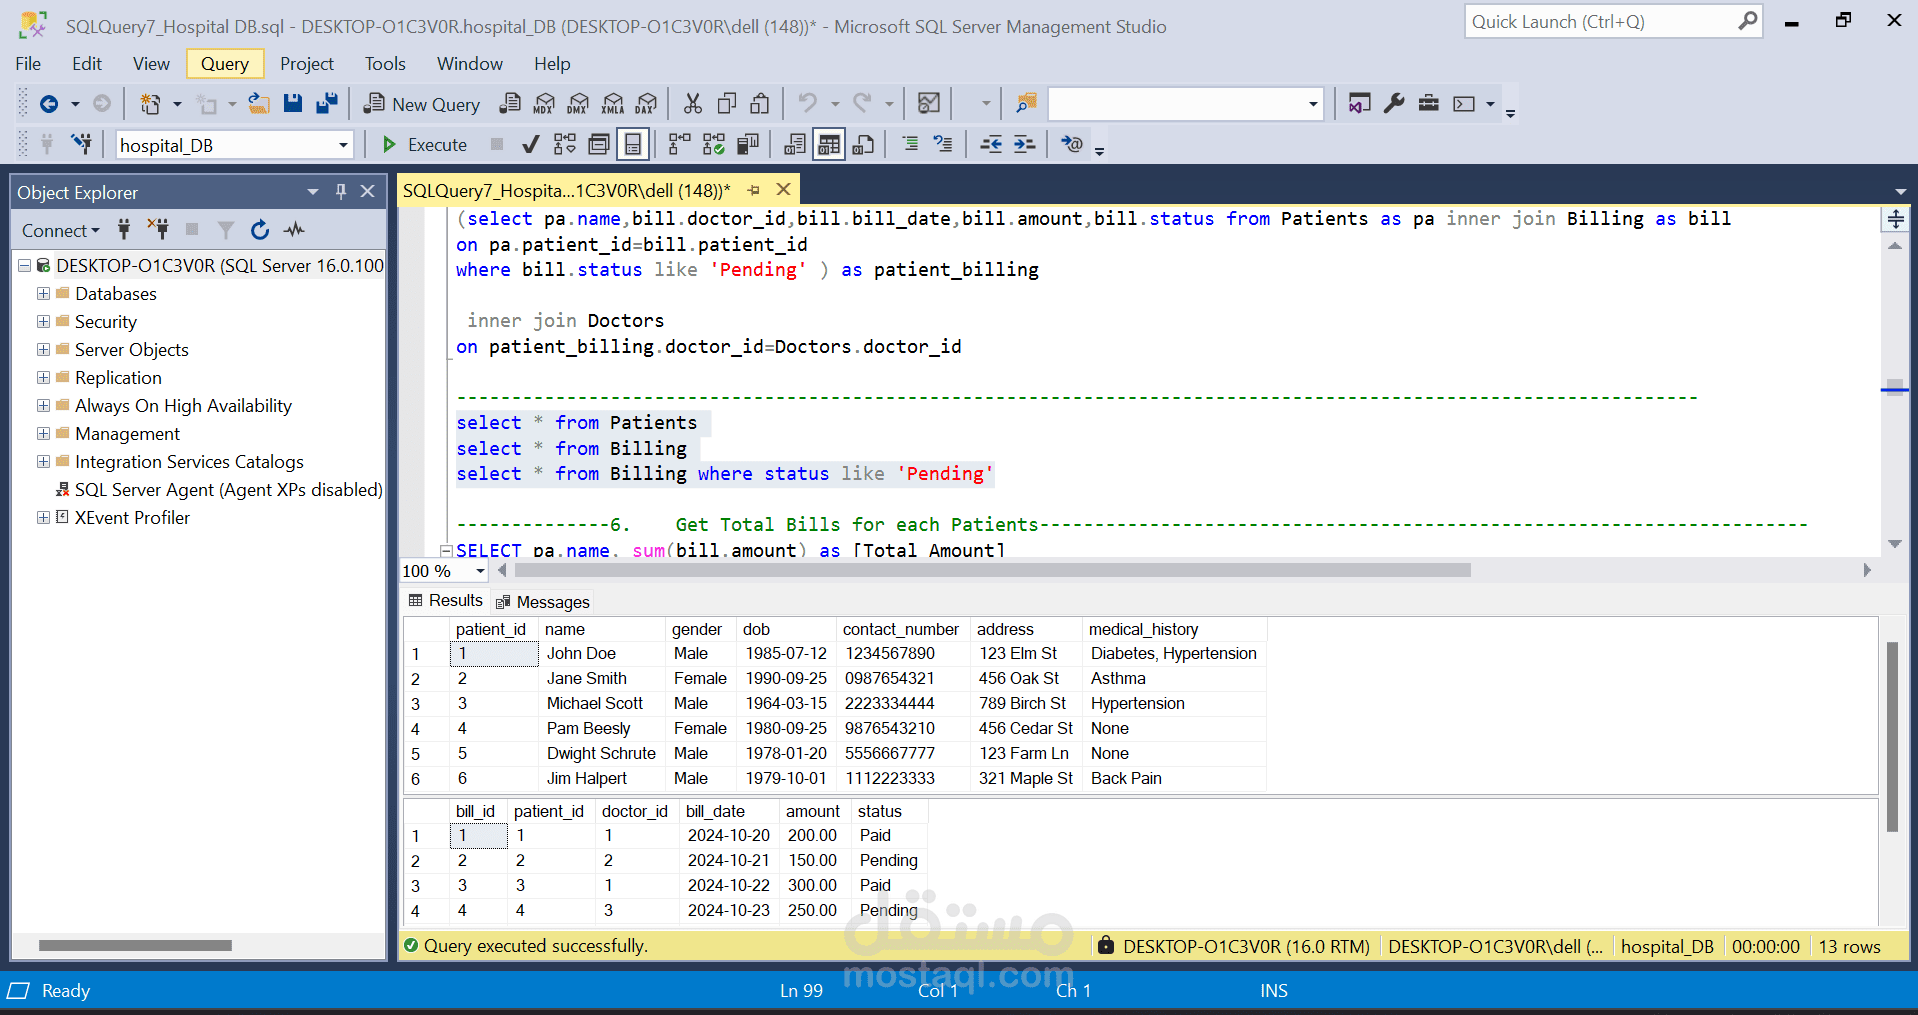Image resolution: width=1918 pixels, height=1015 pixels.
Task: Open the zoom level 100 % dropdown
Action: (x=480, y=571)
